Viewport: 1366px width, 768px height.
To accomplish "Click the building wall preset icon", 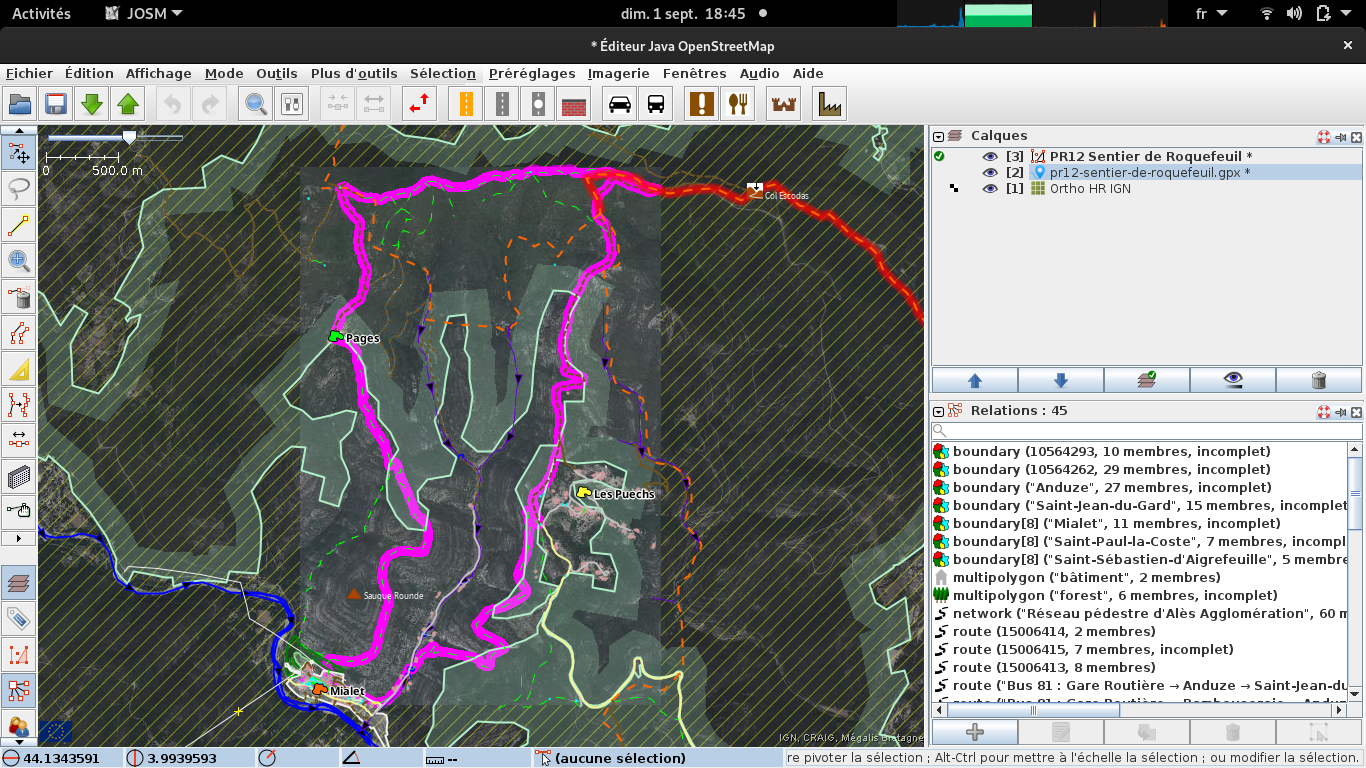I will pos(573,104).
